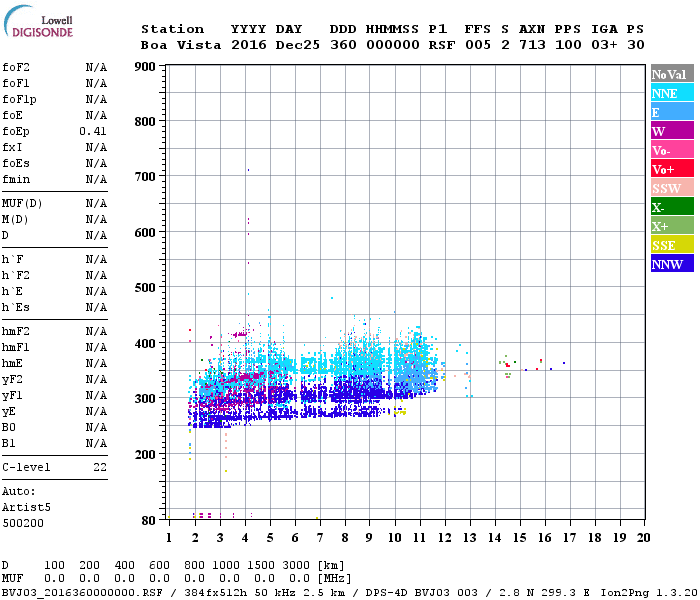Select the X+ light green legend swatch
Image resolution: width=700 pixels, height=600 pixels.
tap(672, 225)
